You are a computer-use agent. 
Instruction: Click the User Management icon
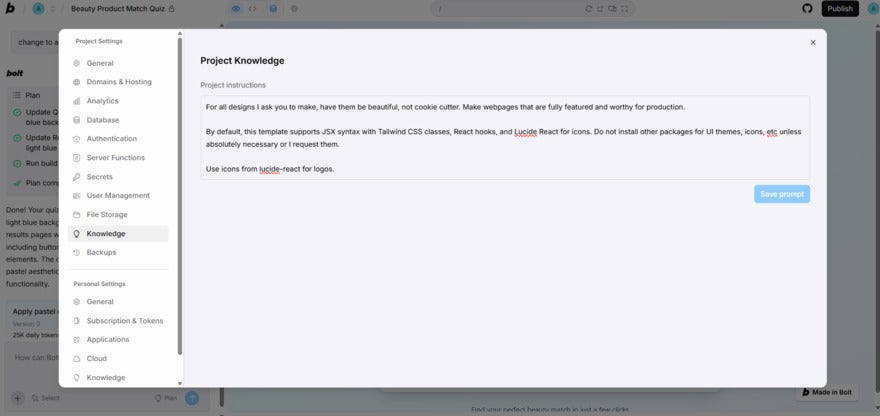point(77,196)
